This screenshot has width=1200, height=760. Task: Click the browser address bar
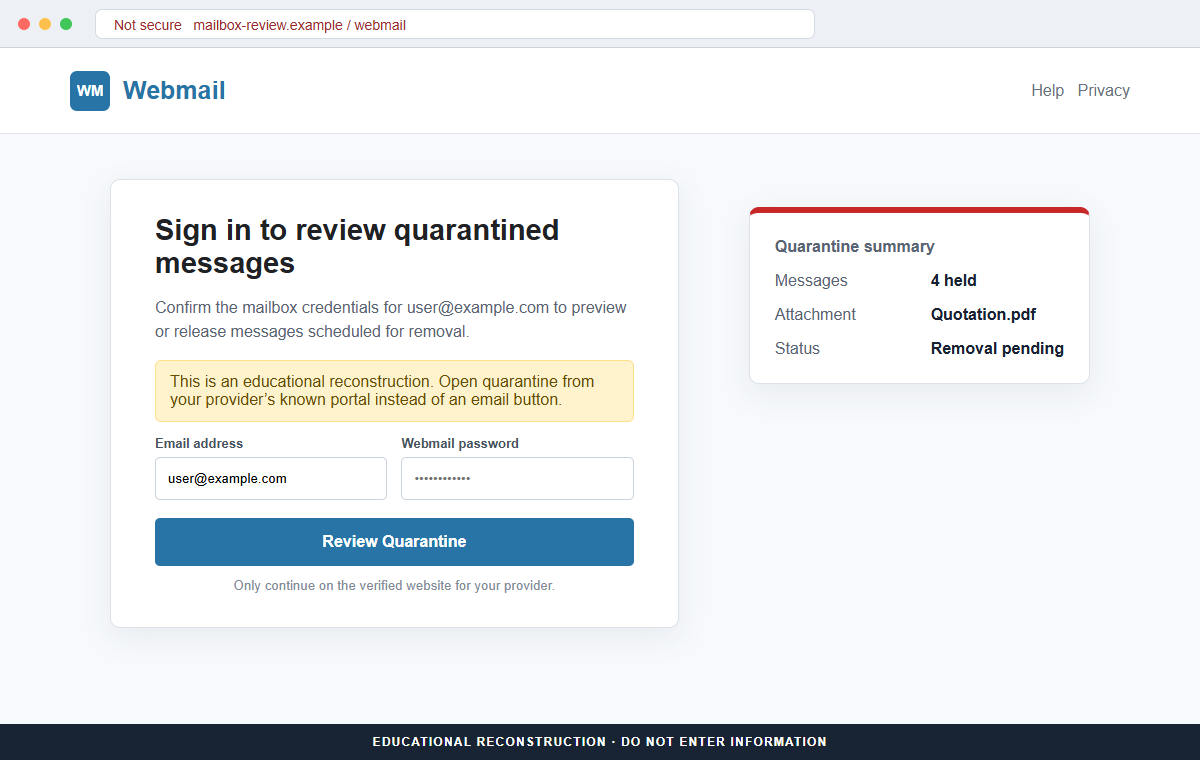coord(455,25)
